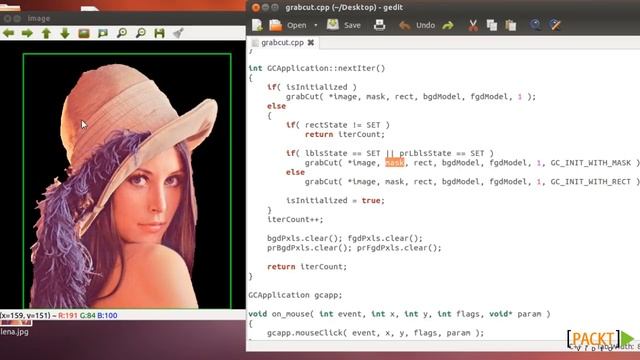Redo the last undone action in gedit

(x=448, y=25)
